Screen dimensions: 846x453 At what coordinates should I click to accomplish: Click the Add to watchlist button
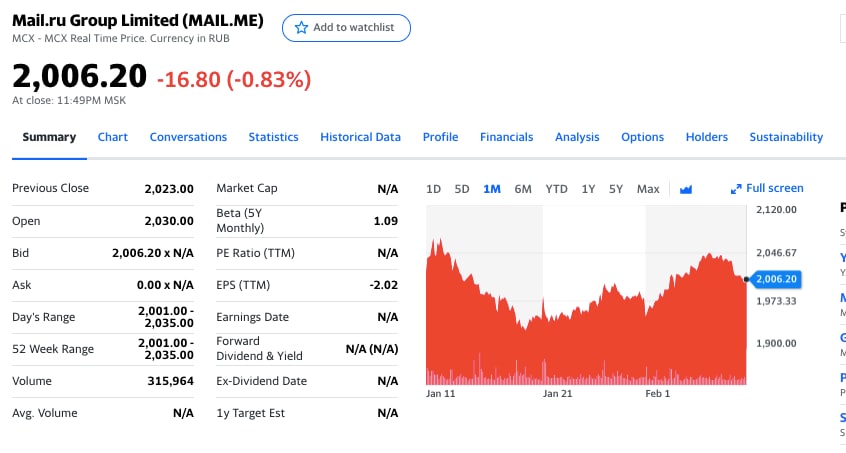click(346, 28)
